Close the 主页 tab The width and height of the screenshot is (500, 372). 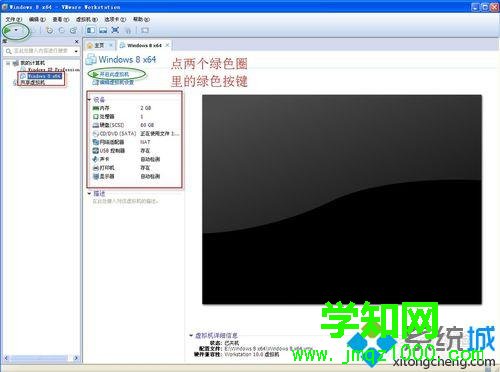111,45
